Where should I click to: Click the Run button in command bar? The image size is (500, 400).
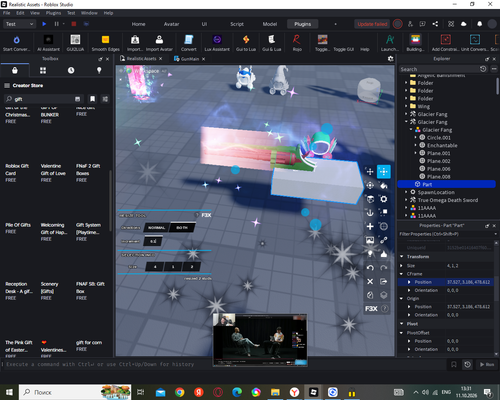tap(487, 364)
